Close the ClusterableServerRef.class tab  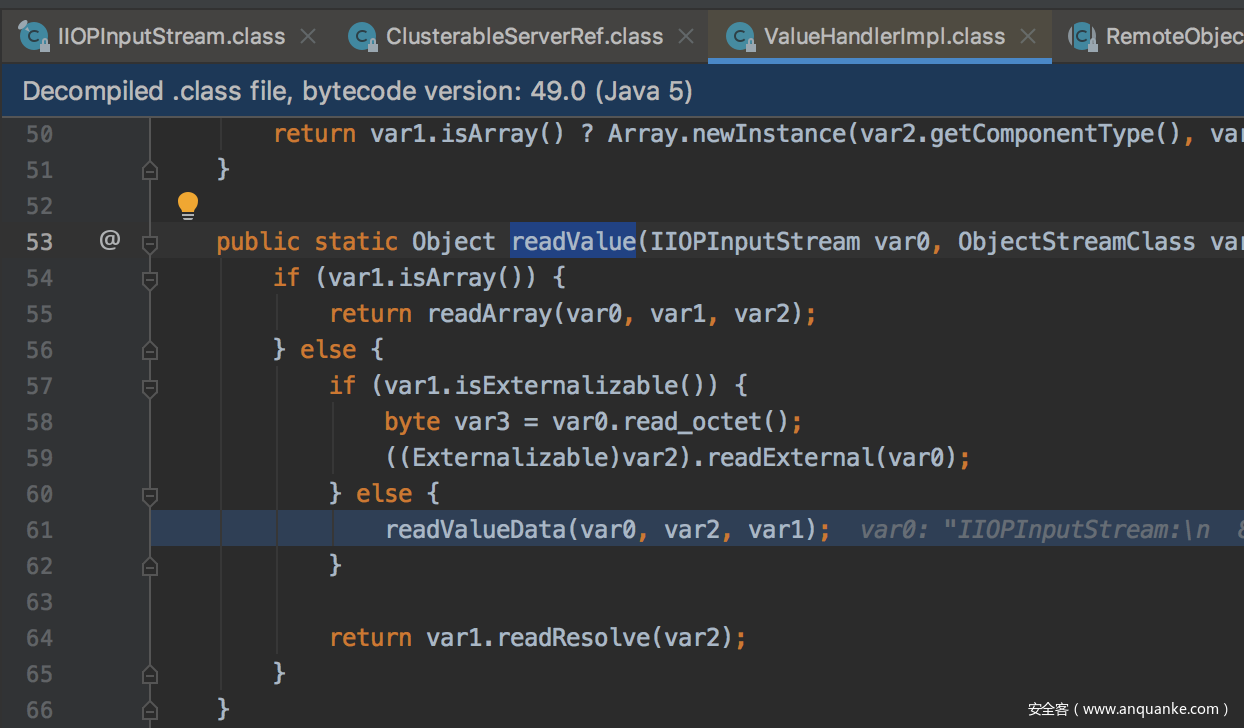(x=686, y=37)
